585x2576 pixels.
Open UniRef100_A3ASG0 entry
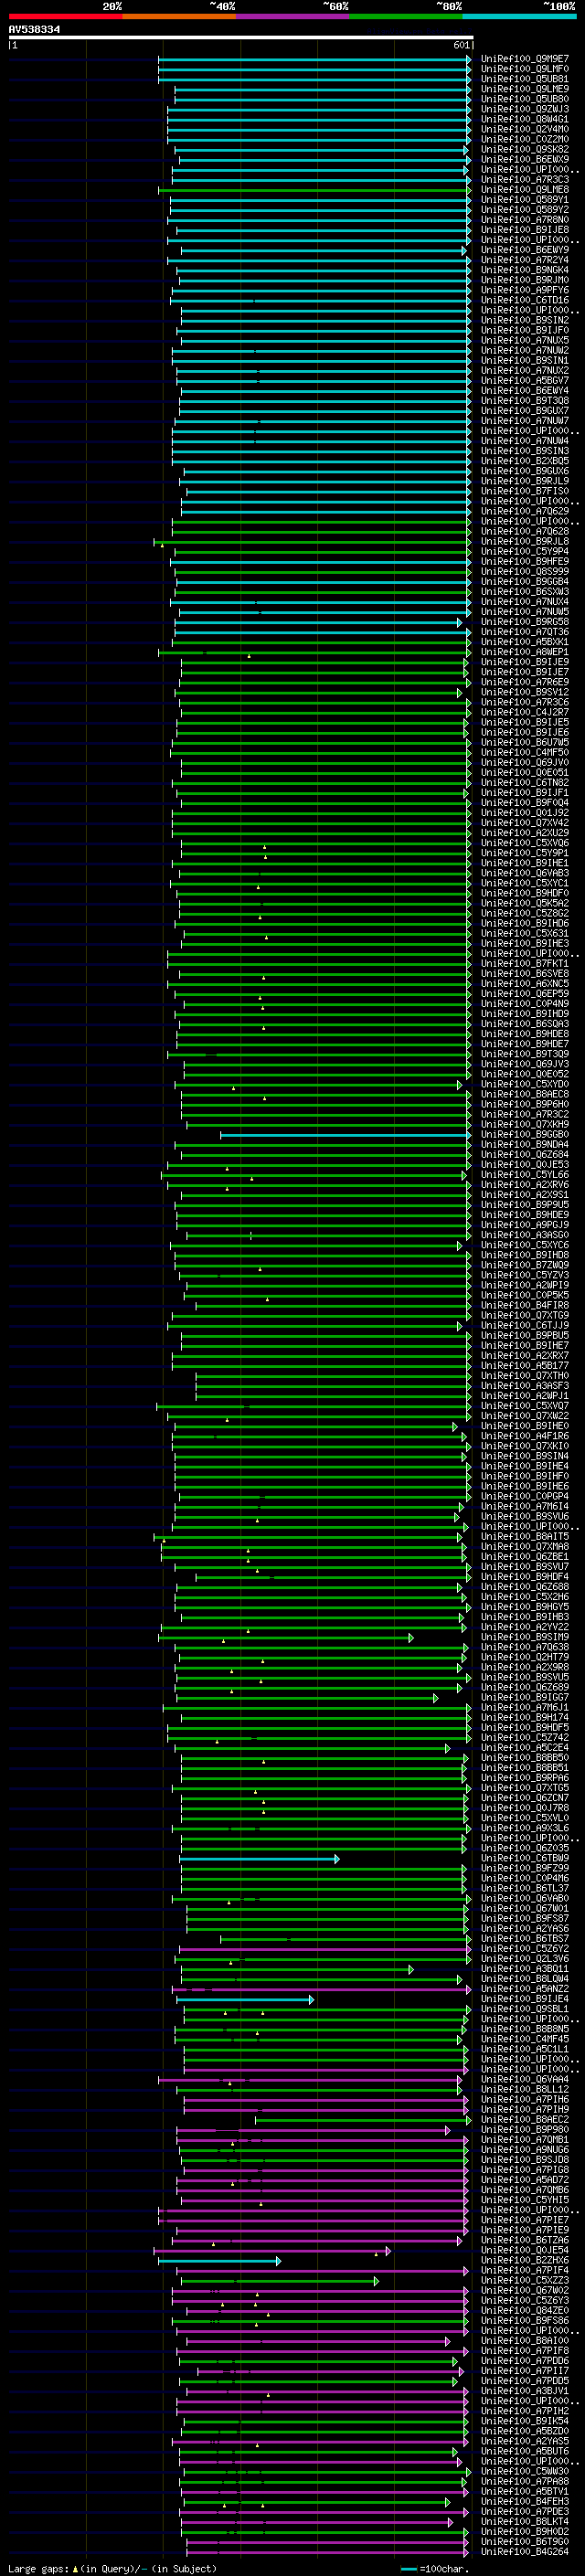tap(525, 1235)
